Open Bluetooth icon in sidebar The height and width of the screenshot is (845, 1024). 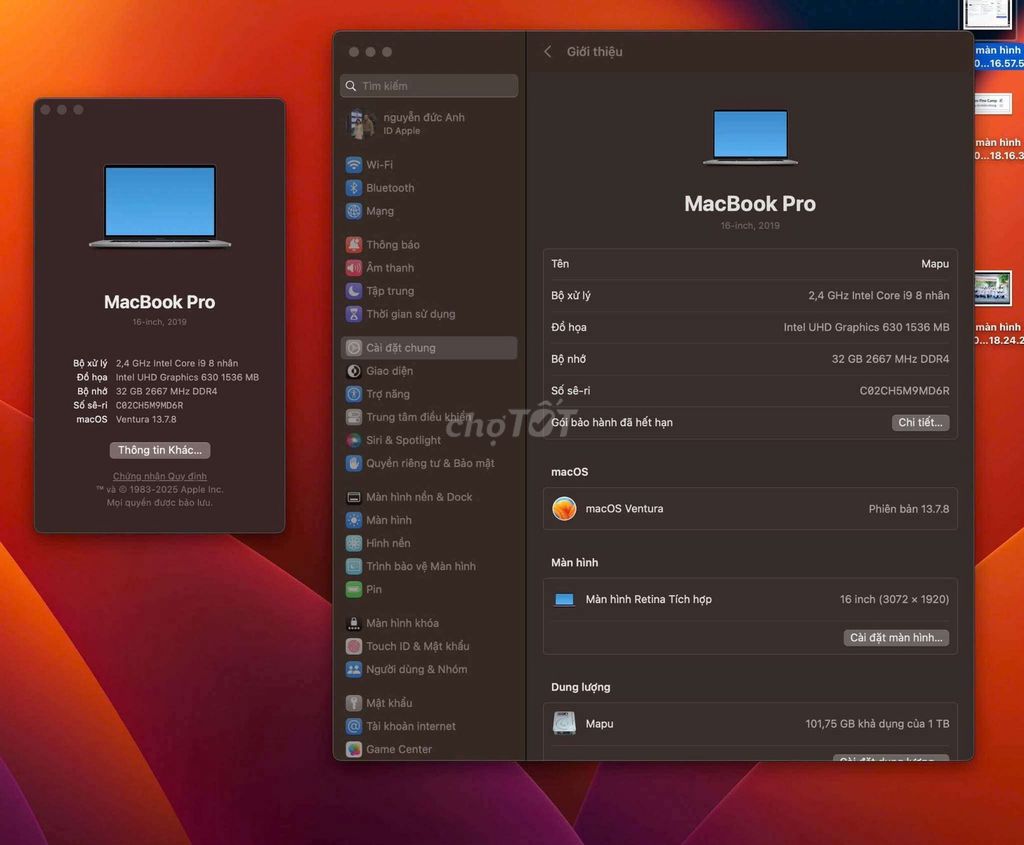(x=353, y=188)
